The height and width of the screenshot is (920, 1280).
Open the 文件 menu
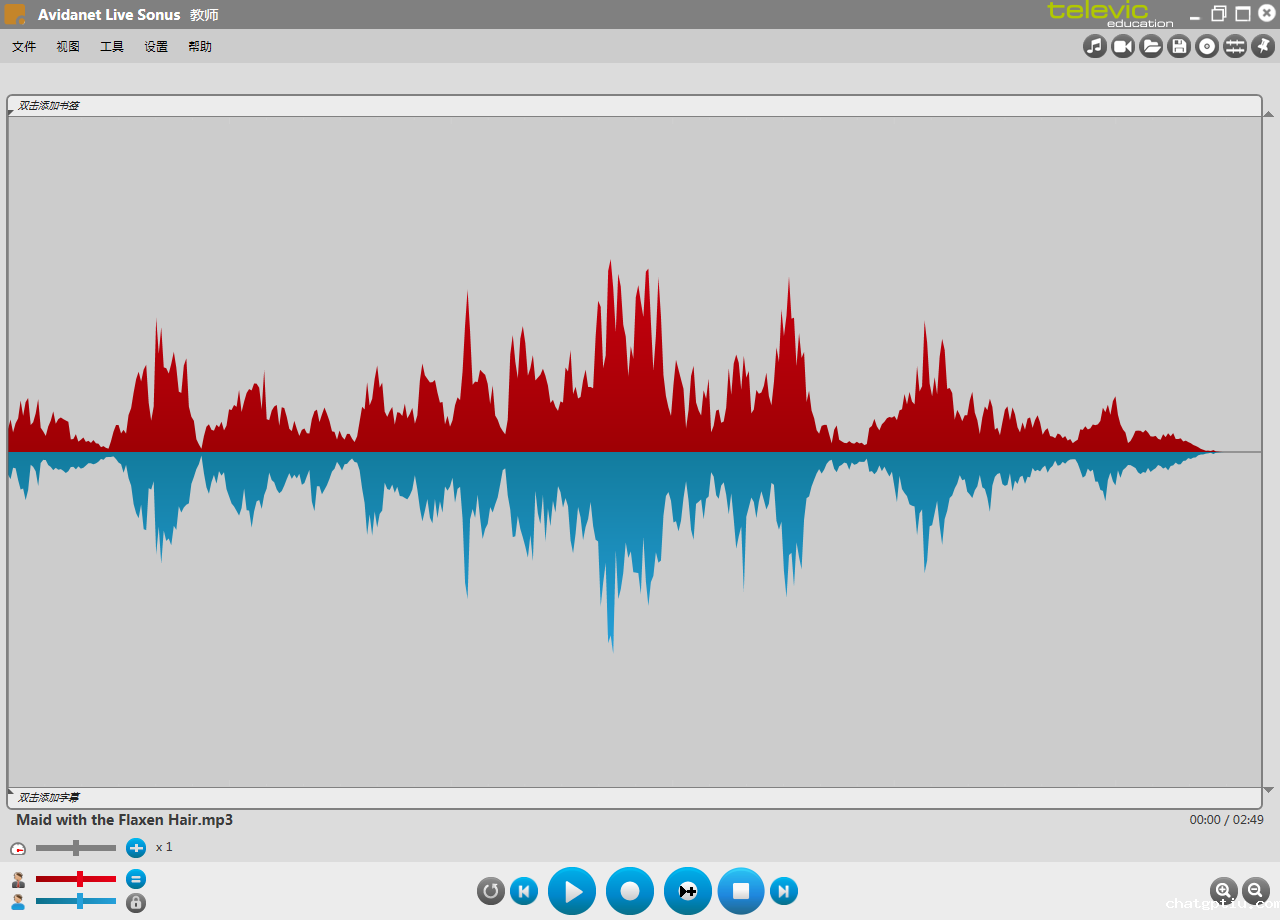pyautogui.click(x=24, y=47)
